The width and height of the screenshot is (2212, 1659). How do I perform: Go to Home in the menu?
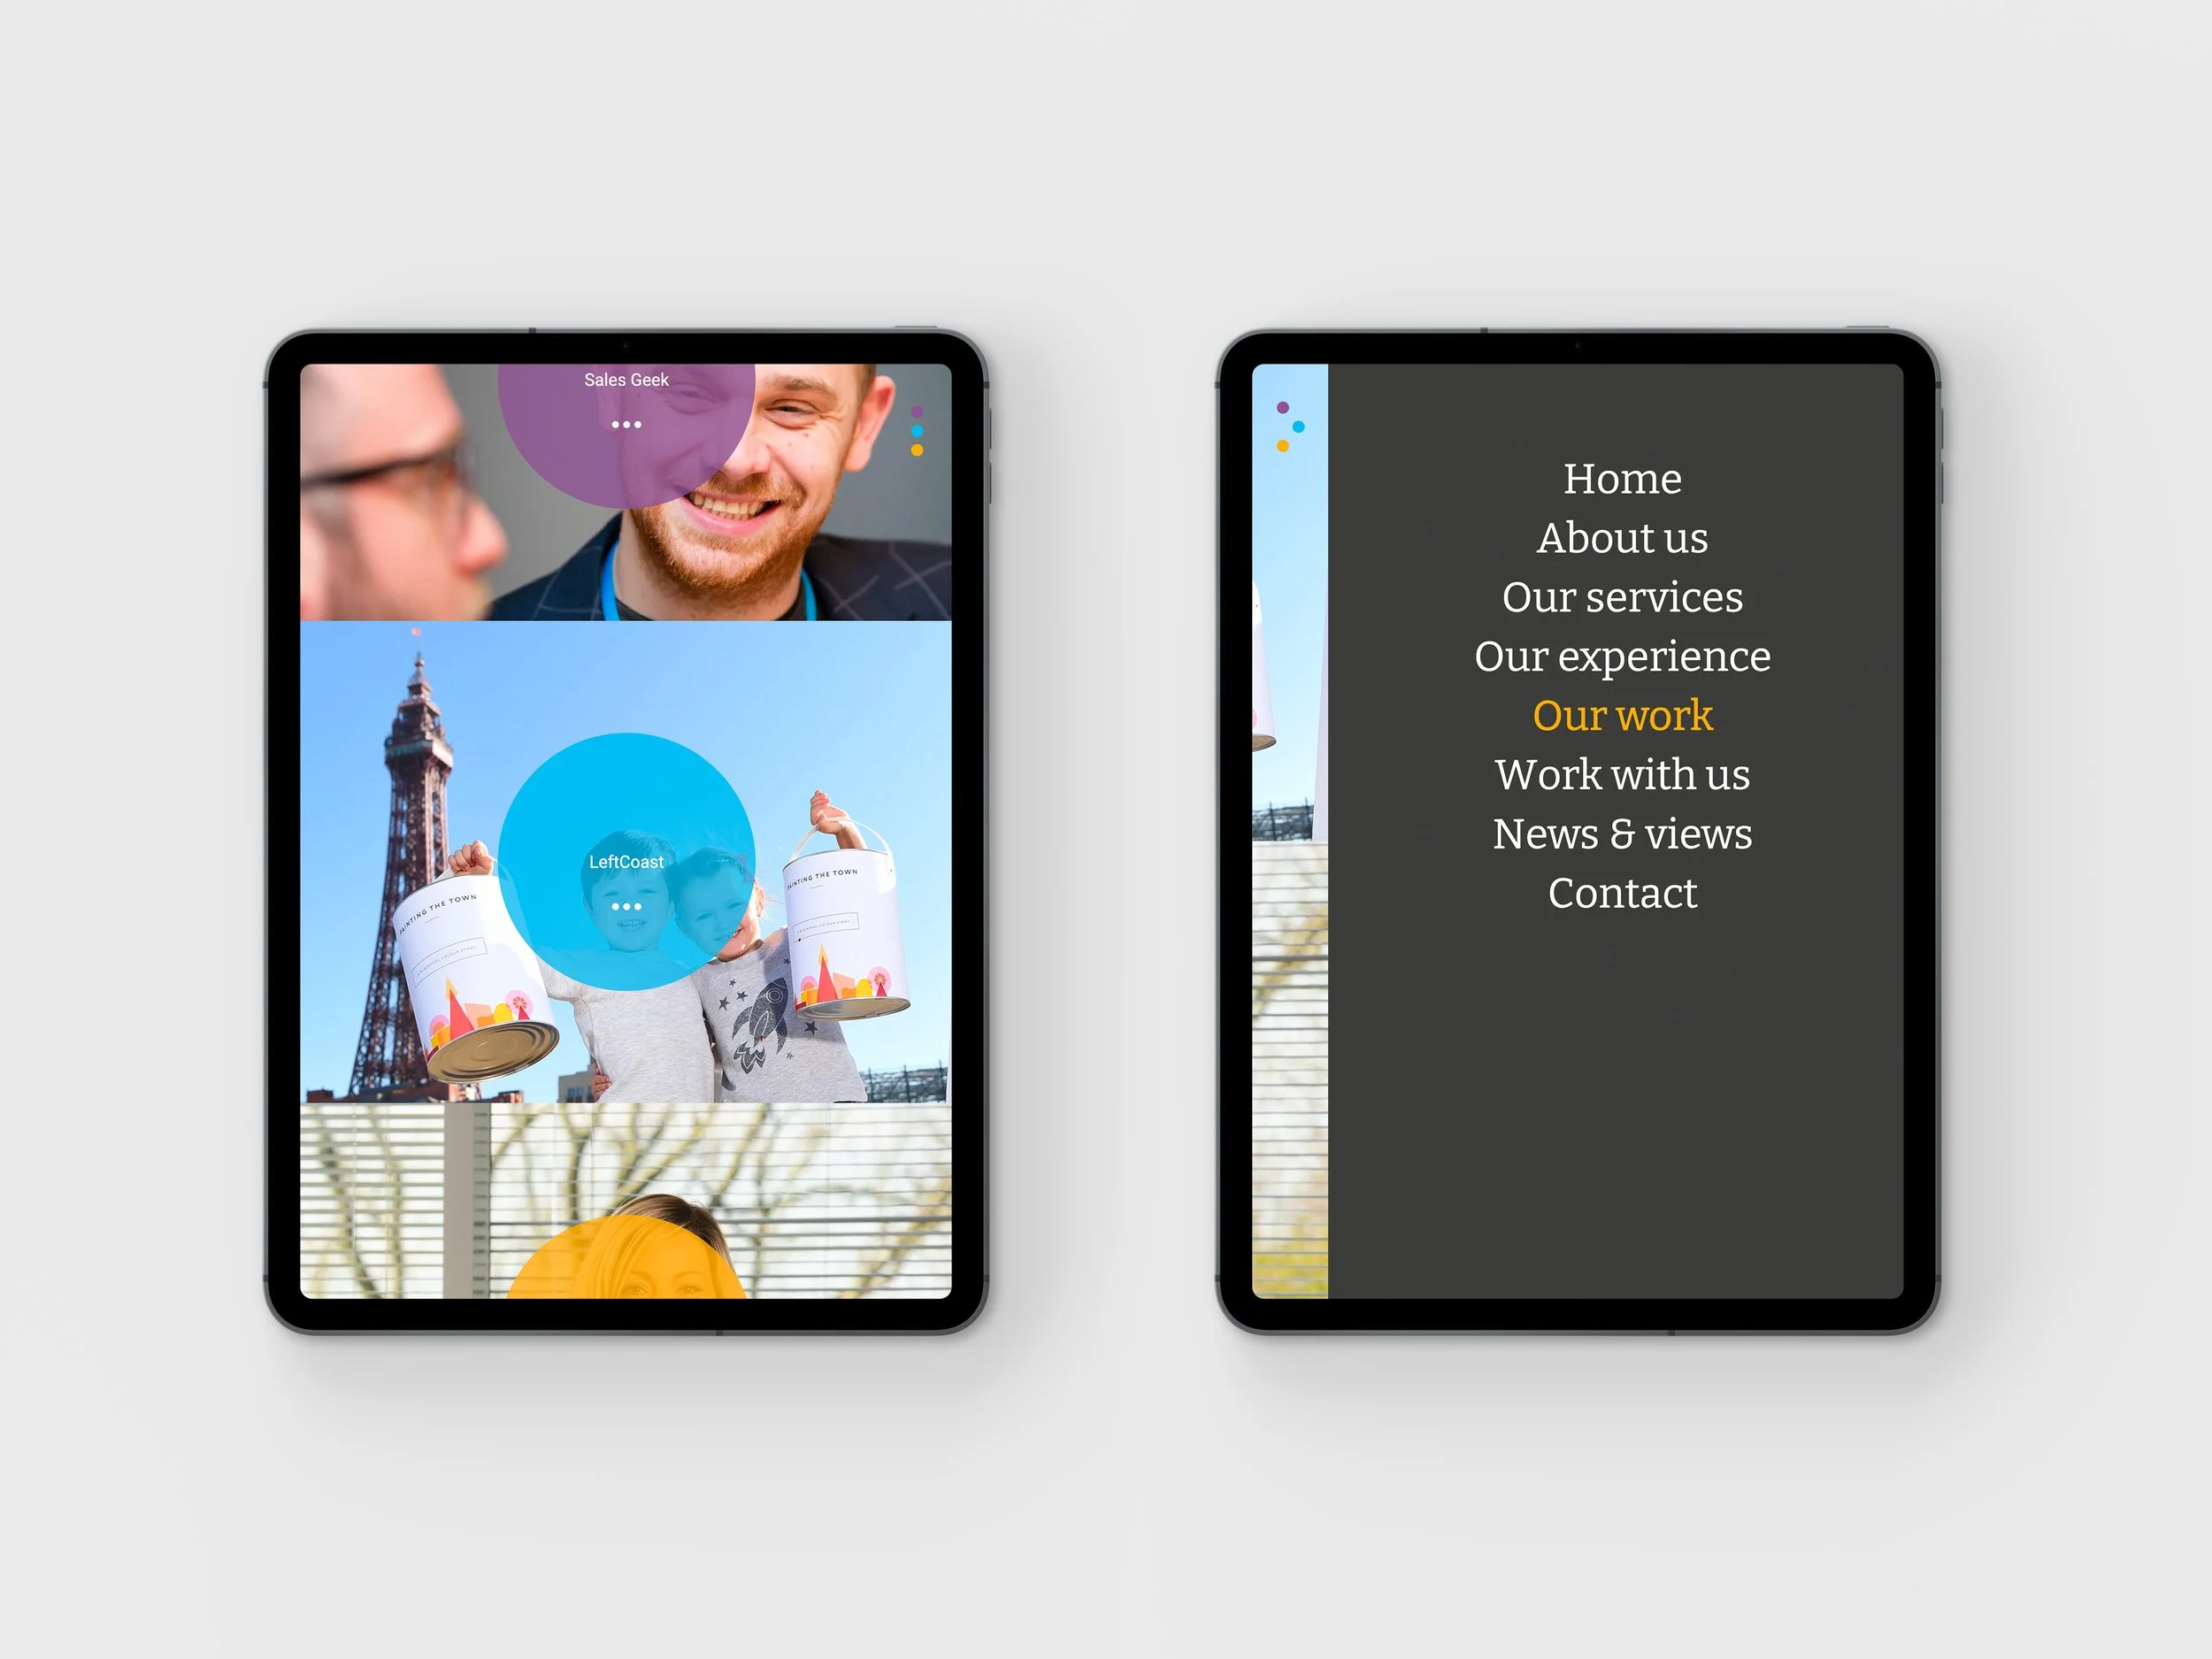[x=1621, y=479]
